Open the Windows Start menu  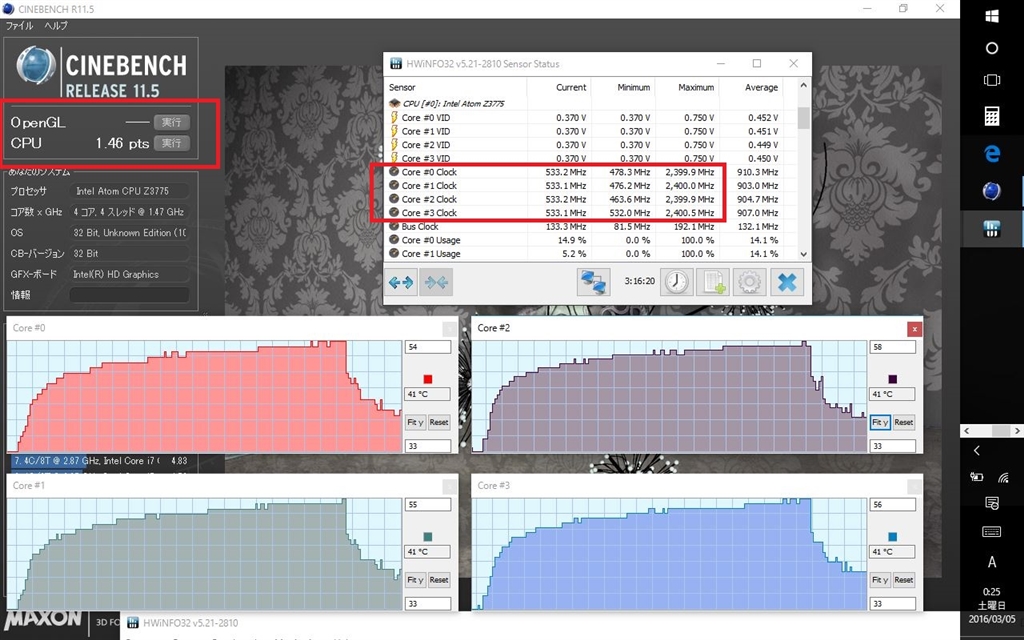(x=991, y=16)
